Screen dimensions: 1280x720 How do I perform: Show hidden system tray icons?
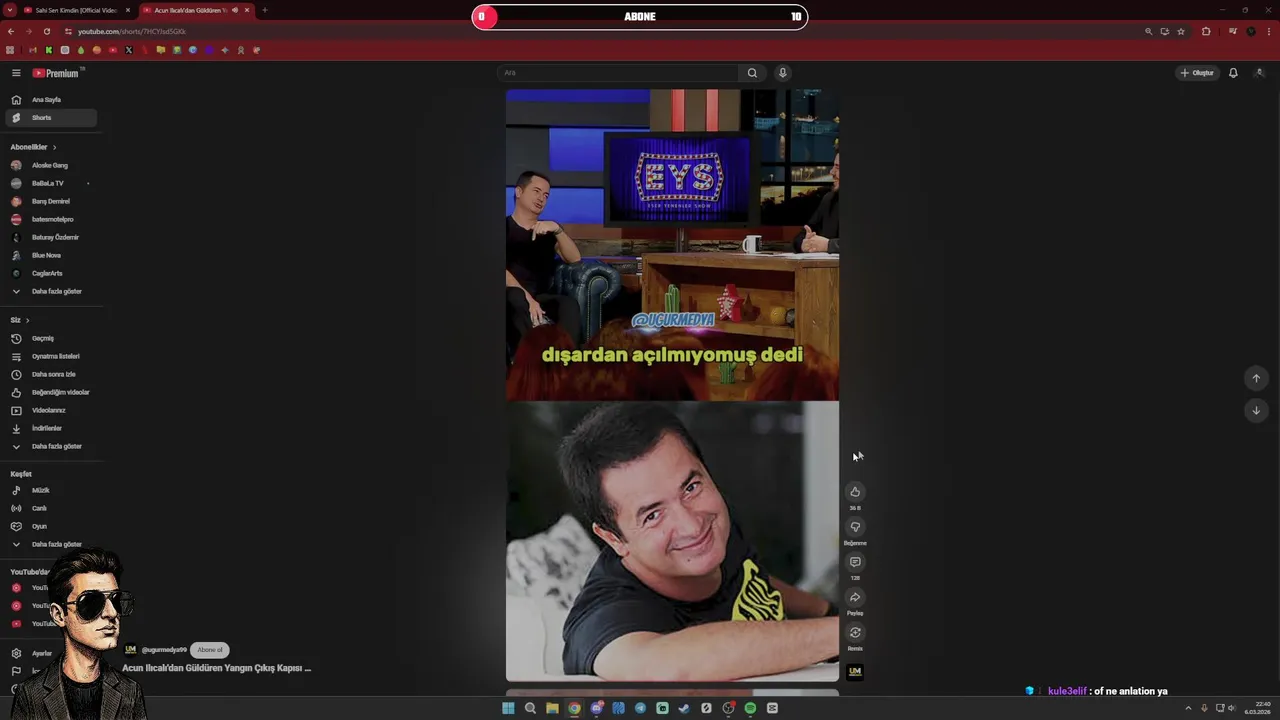coord(1188,708)
